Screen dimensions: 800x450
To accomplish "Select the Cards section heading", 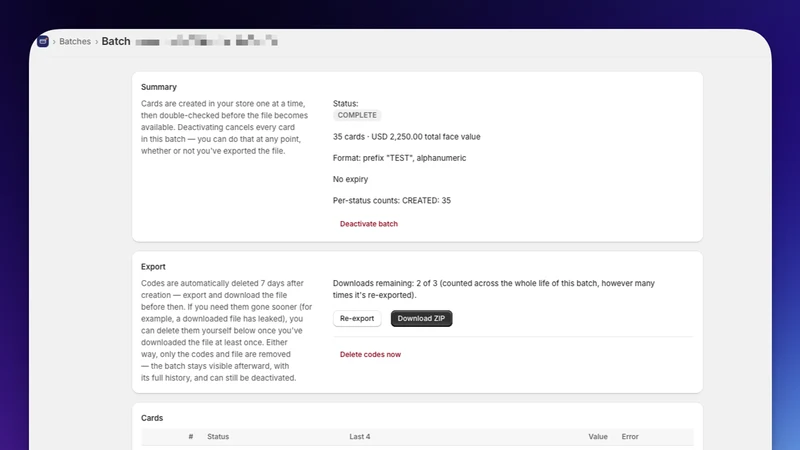I will coord(152,418).
